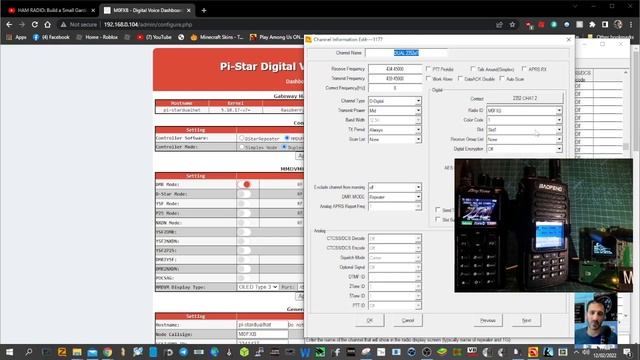This screenshot has width=640, height=360.
Task: Click the Pi-Star Hostname input field
Action: [263, 324]
